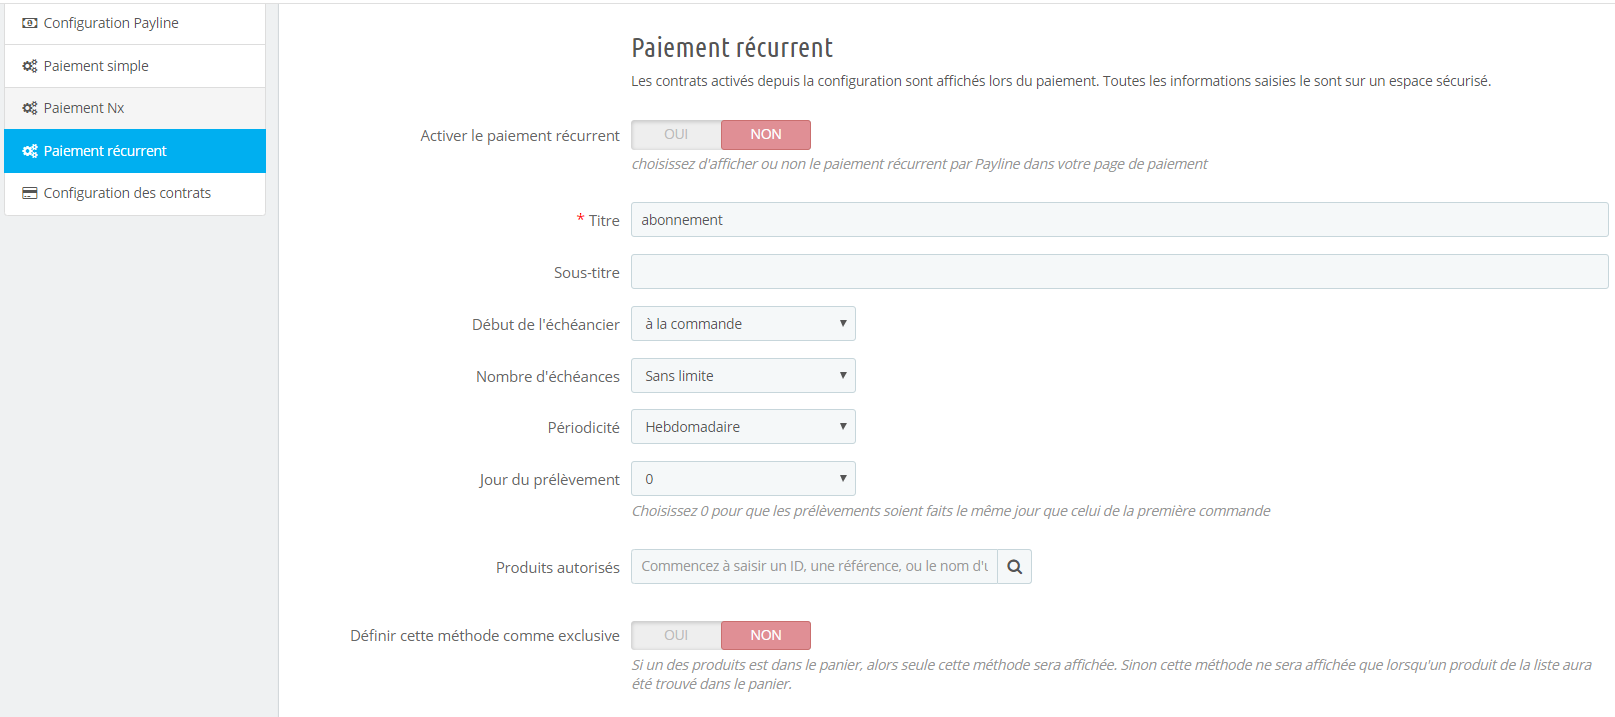Expand the Jour du prélèvement dropdown

click(743, 479)
